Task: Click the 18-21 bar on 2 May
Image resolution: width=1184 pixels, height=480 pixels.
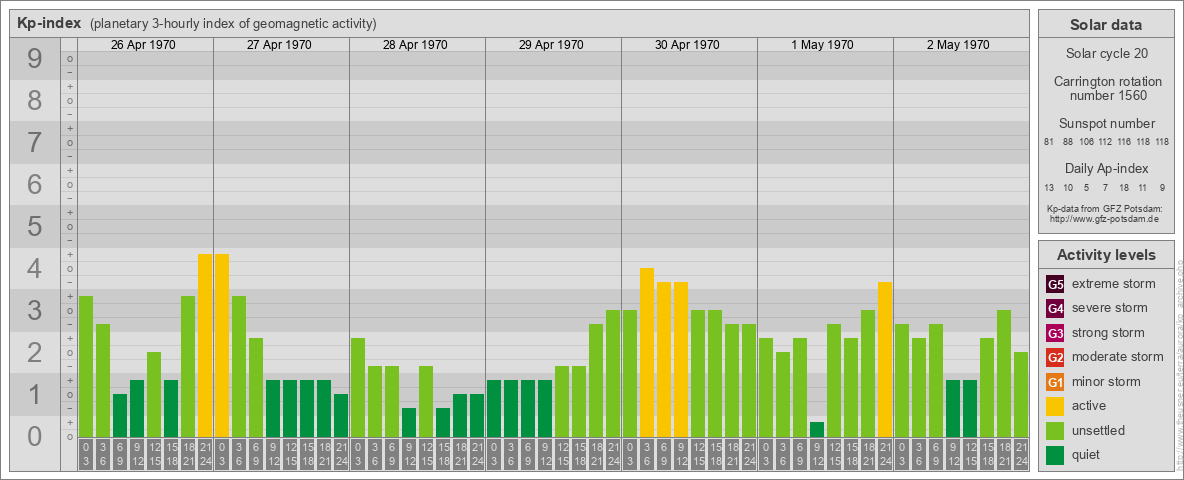Action: point(1004,374)
